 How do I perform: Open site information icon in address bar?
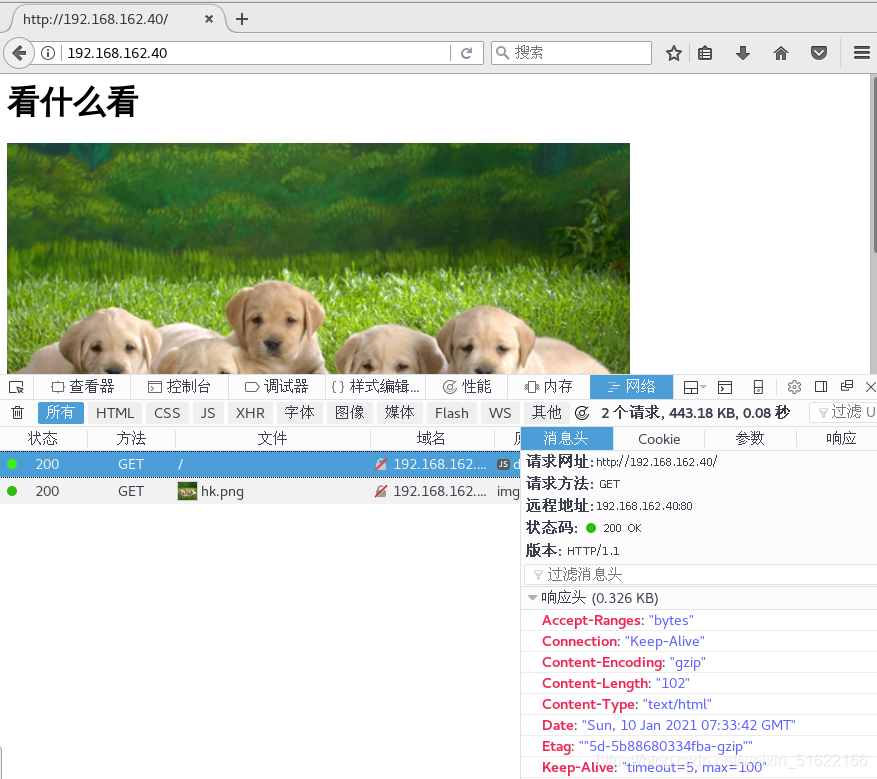pos(48,53)
